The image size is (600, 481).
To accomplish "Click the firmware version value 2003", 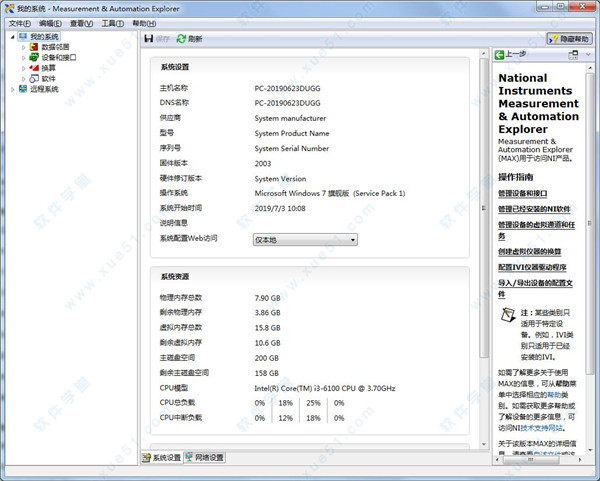I will (263, 163).
